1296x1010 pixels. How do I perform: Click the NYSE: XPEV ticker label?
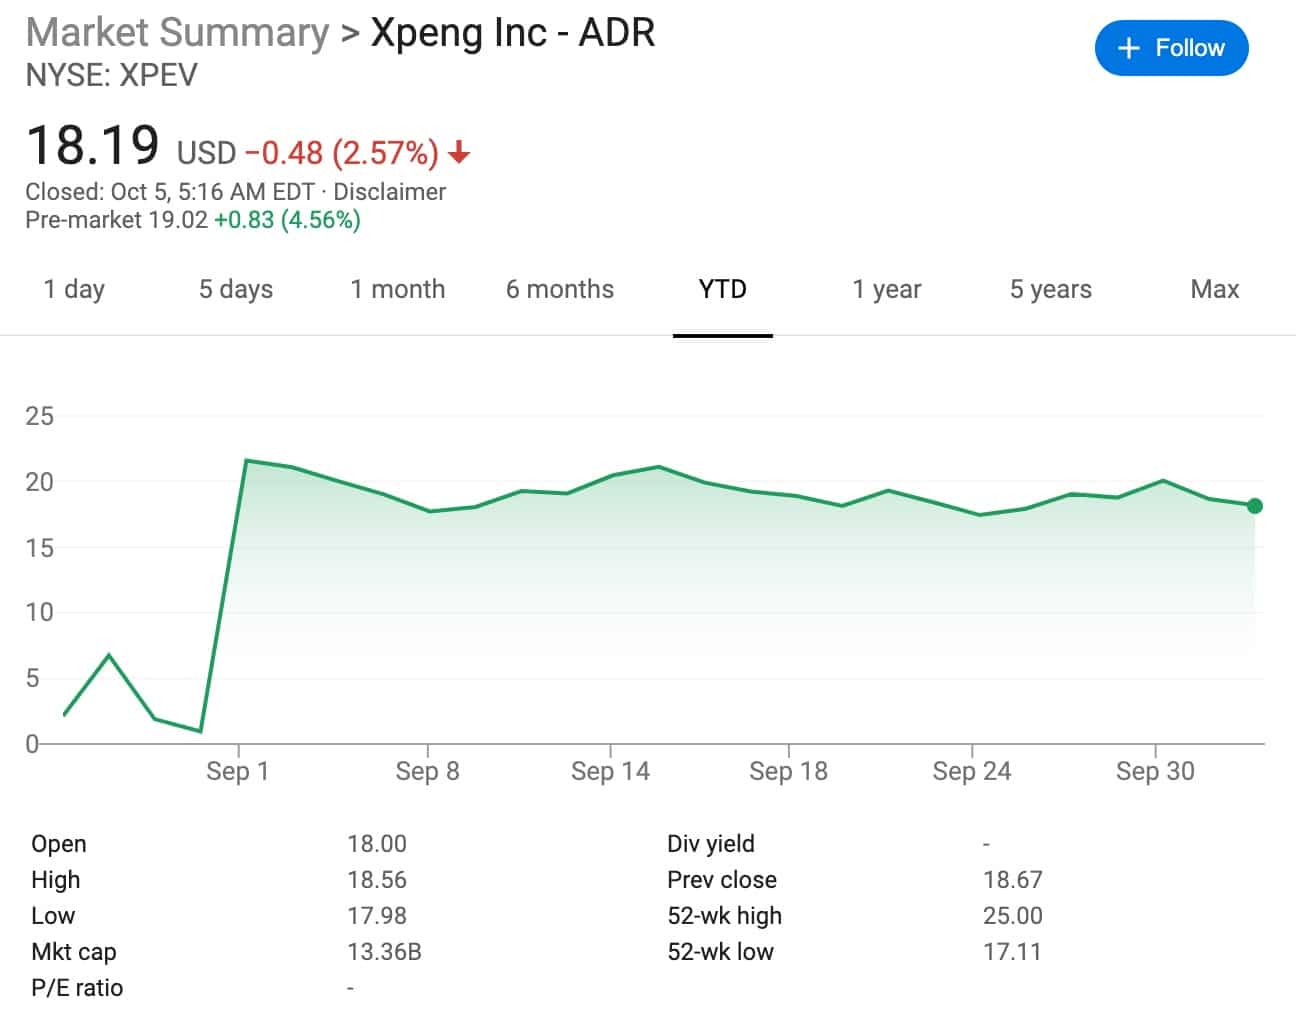click(x=112, y=74)
